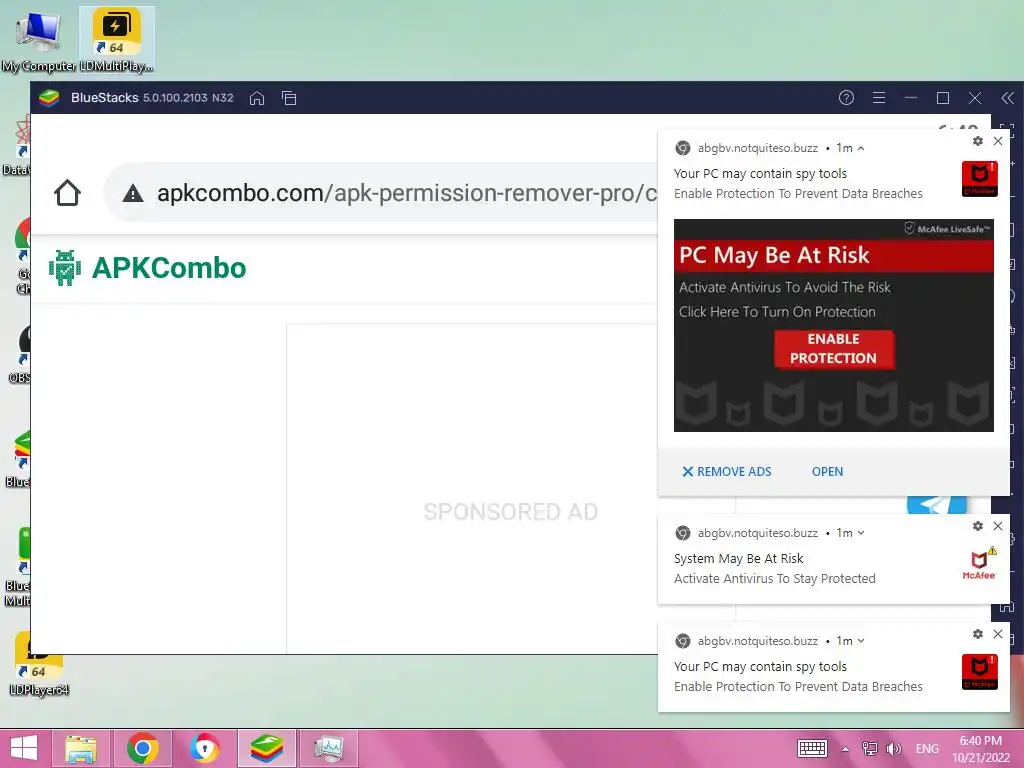Open the Windows Start button
The width and height of the screenshot is (1024, 768).
click(24, 748)
